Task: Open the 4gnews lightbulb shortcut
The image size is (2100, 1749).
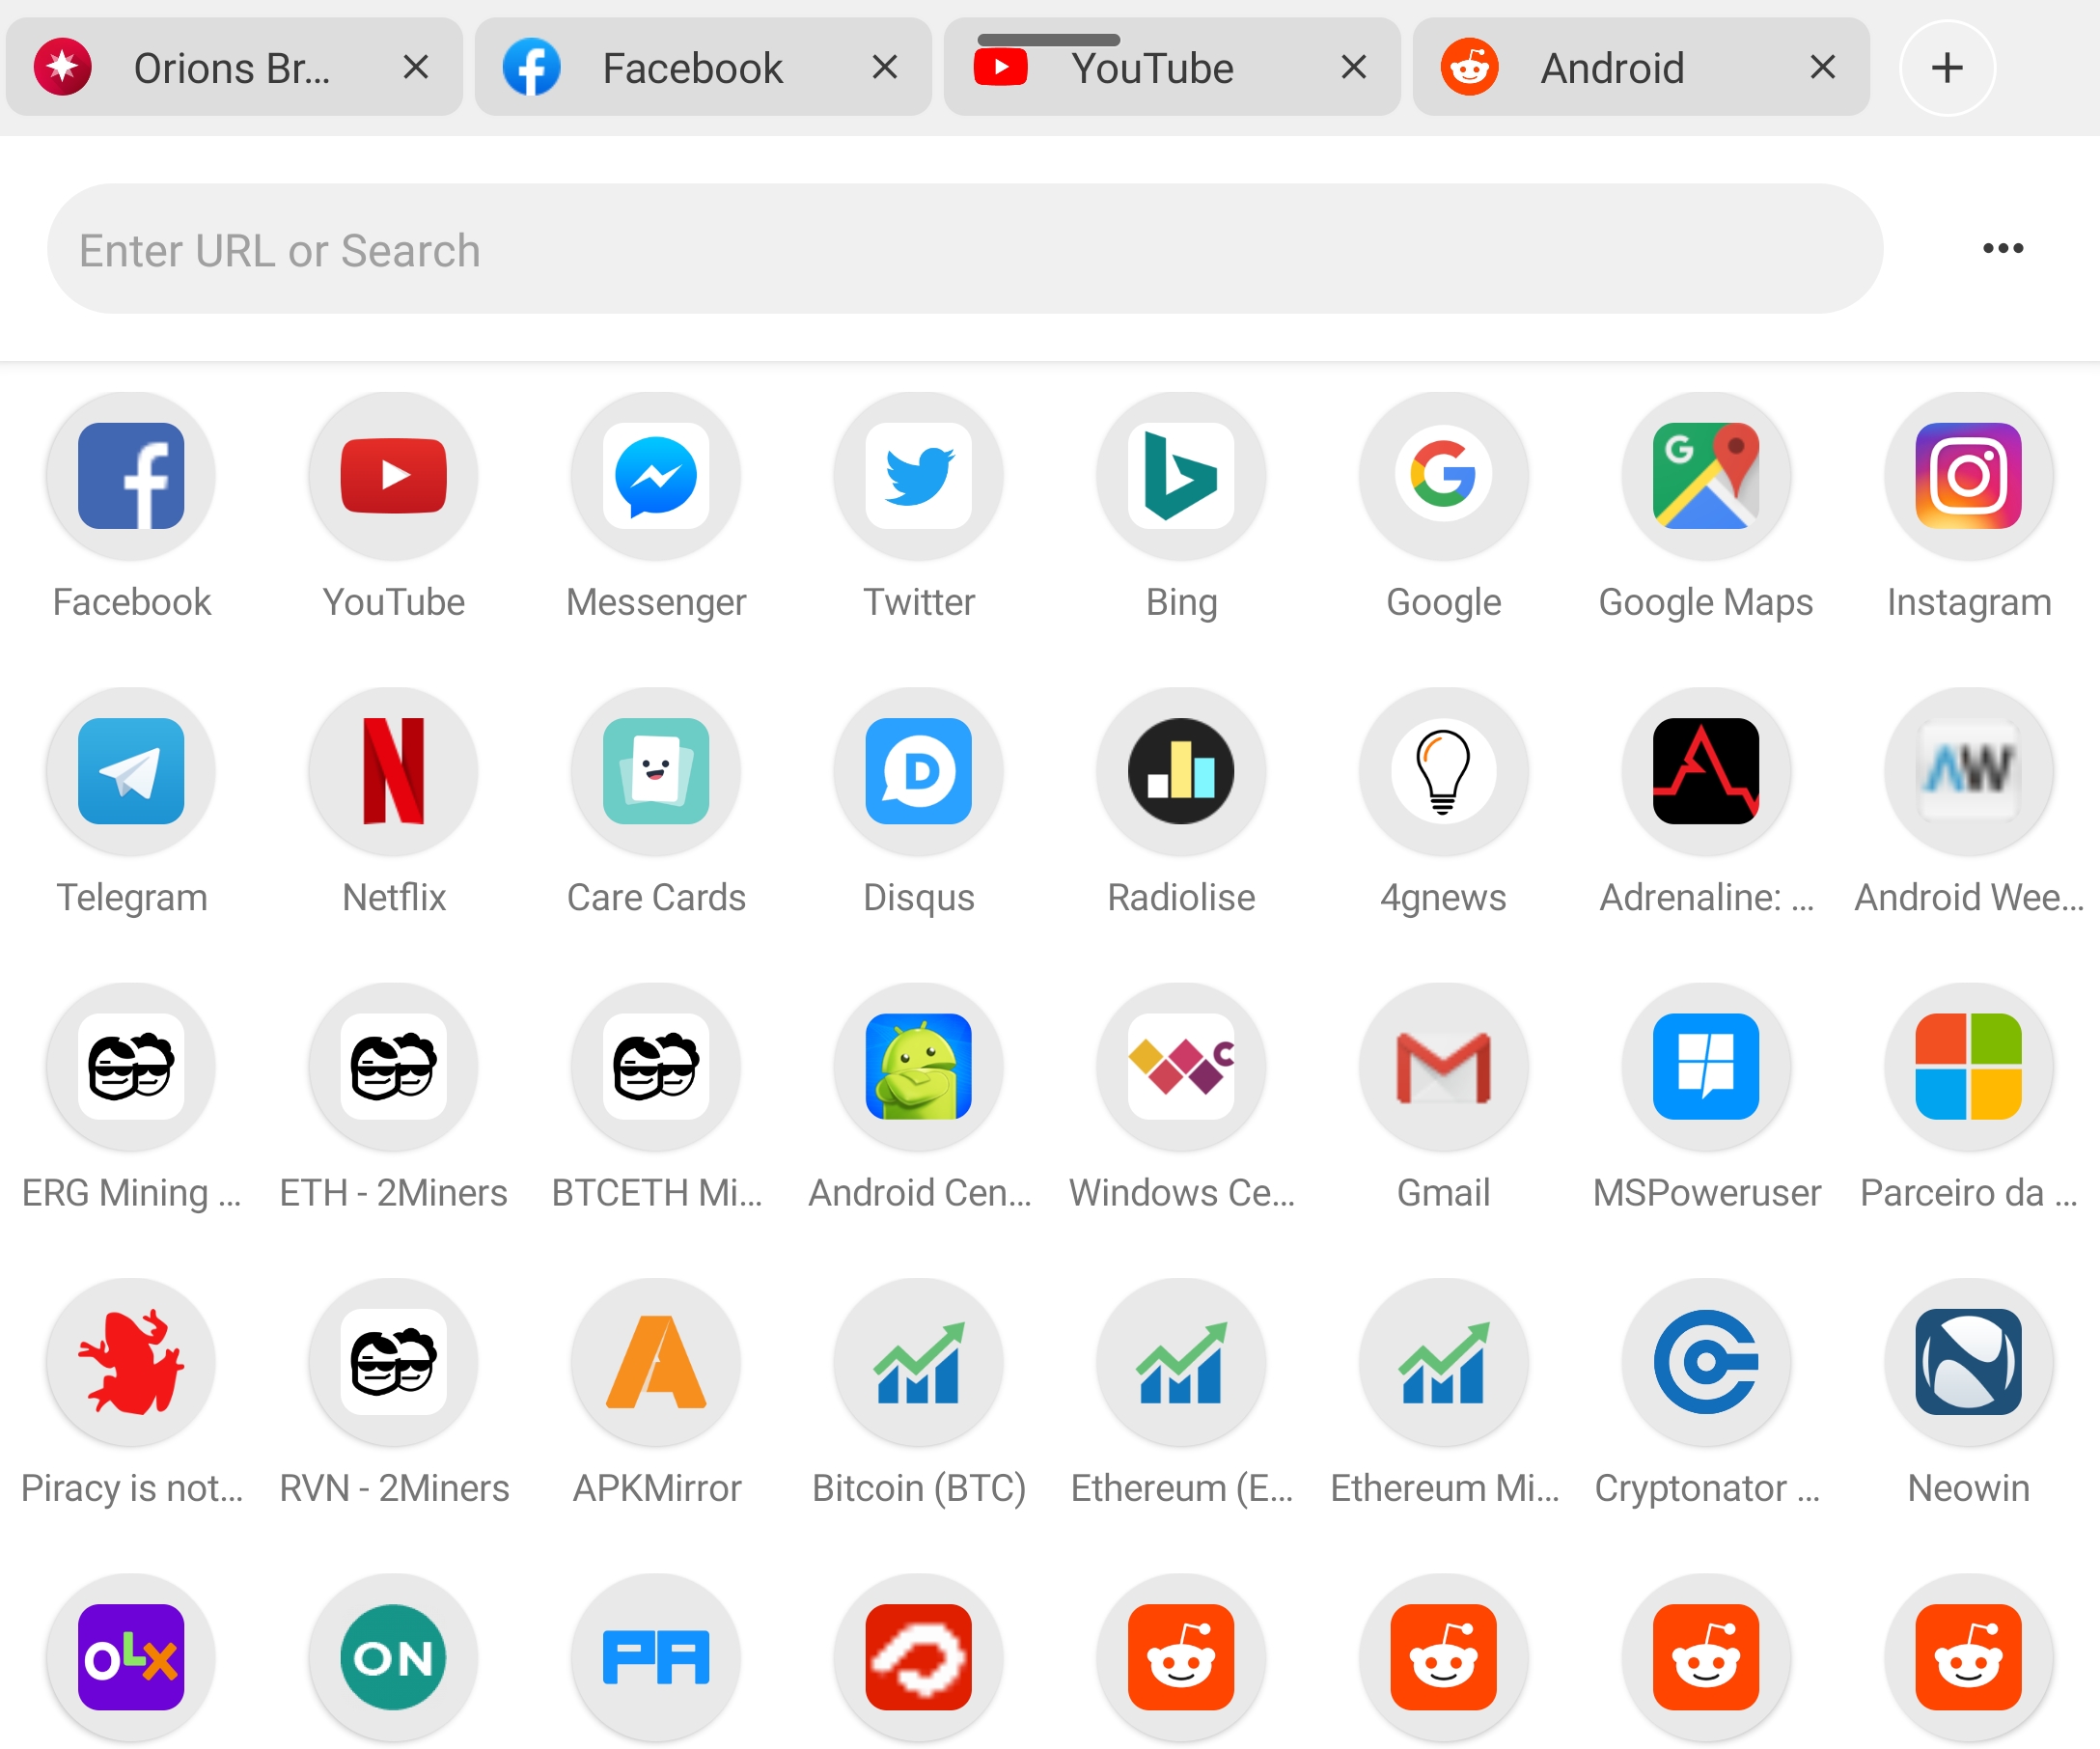Action: pyautogui.click(x=1444, y=771)
